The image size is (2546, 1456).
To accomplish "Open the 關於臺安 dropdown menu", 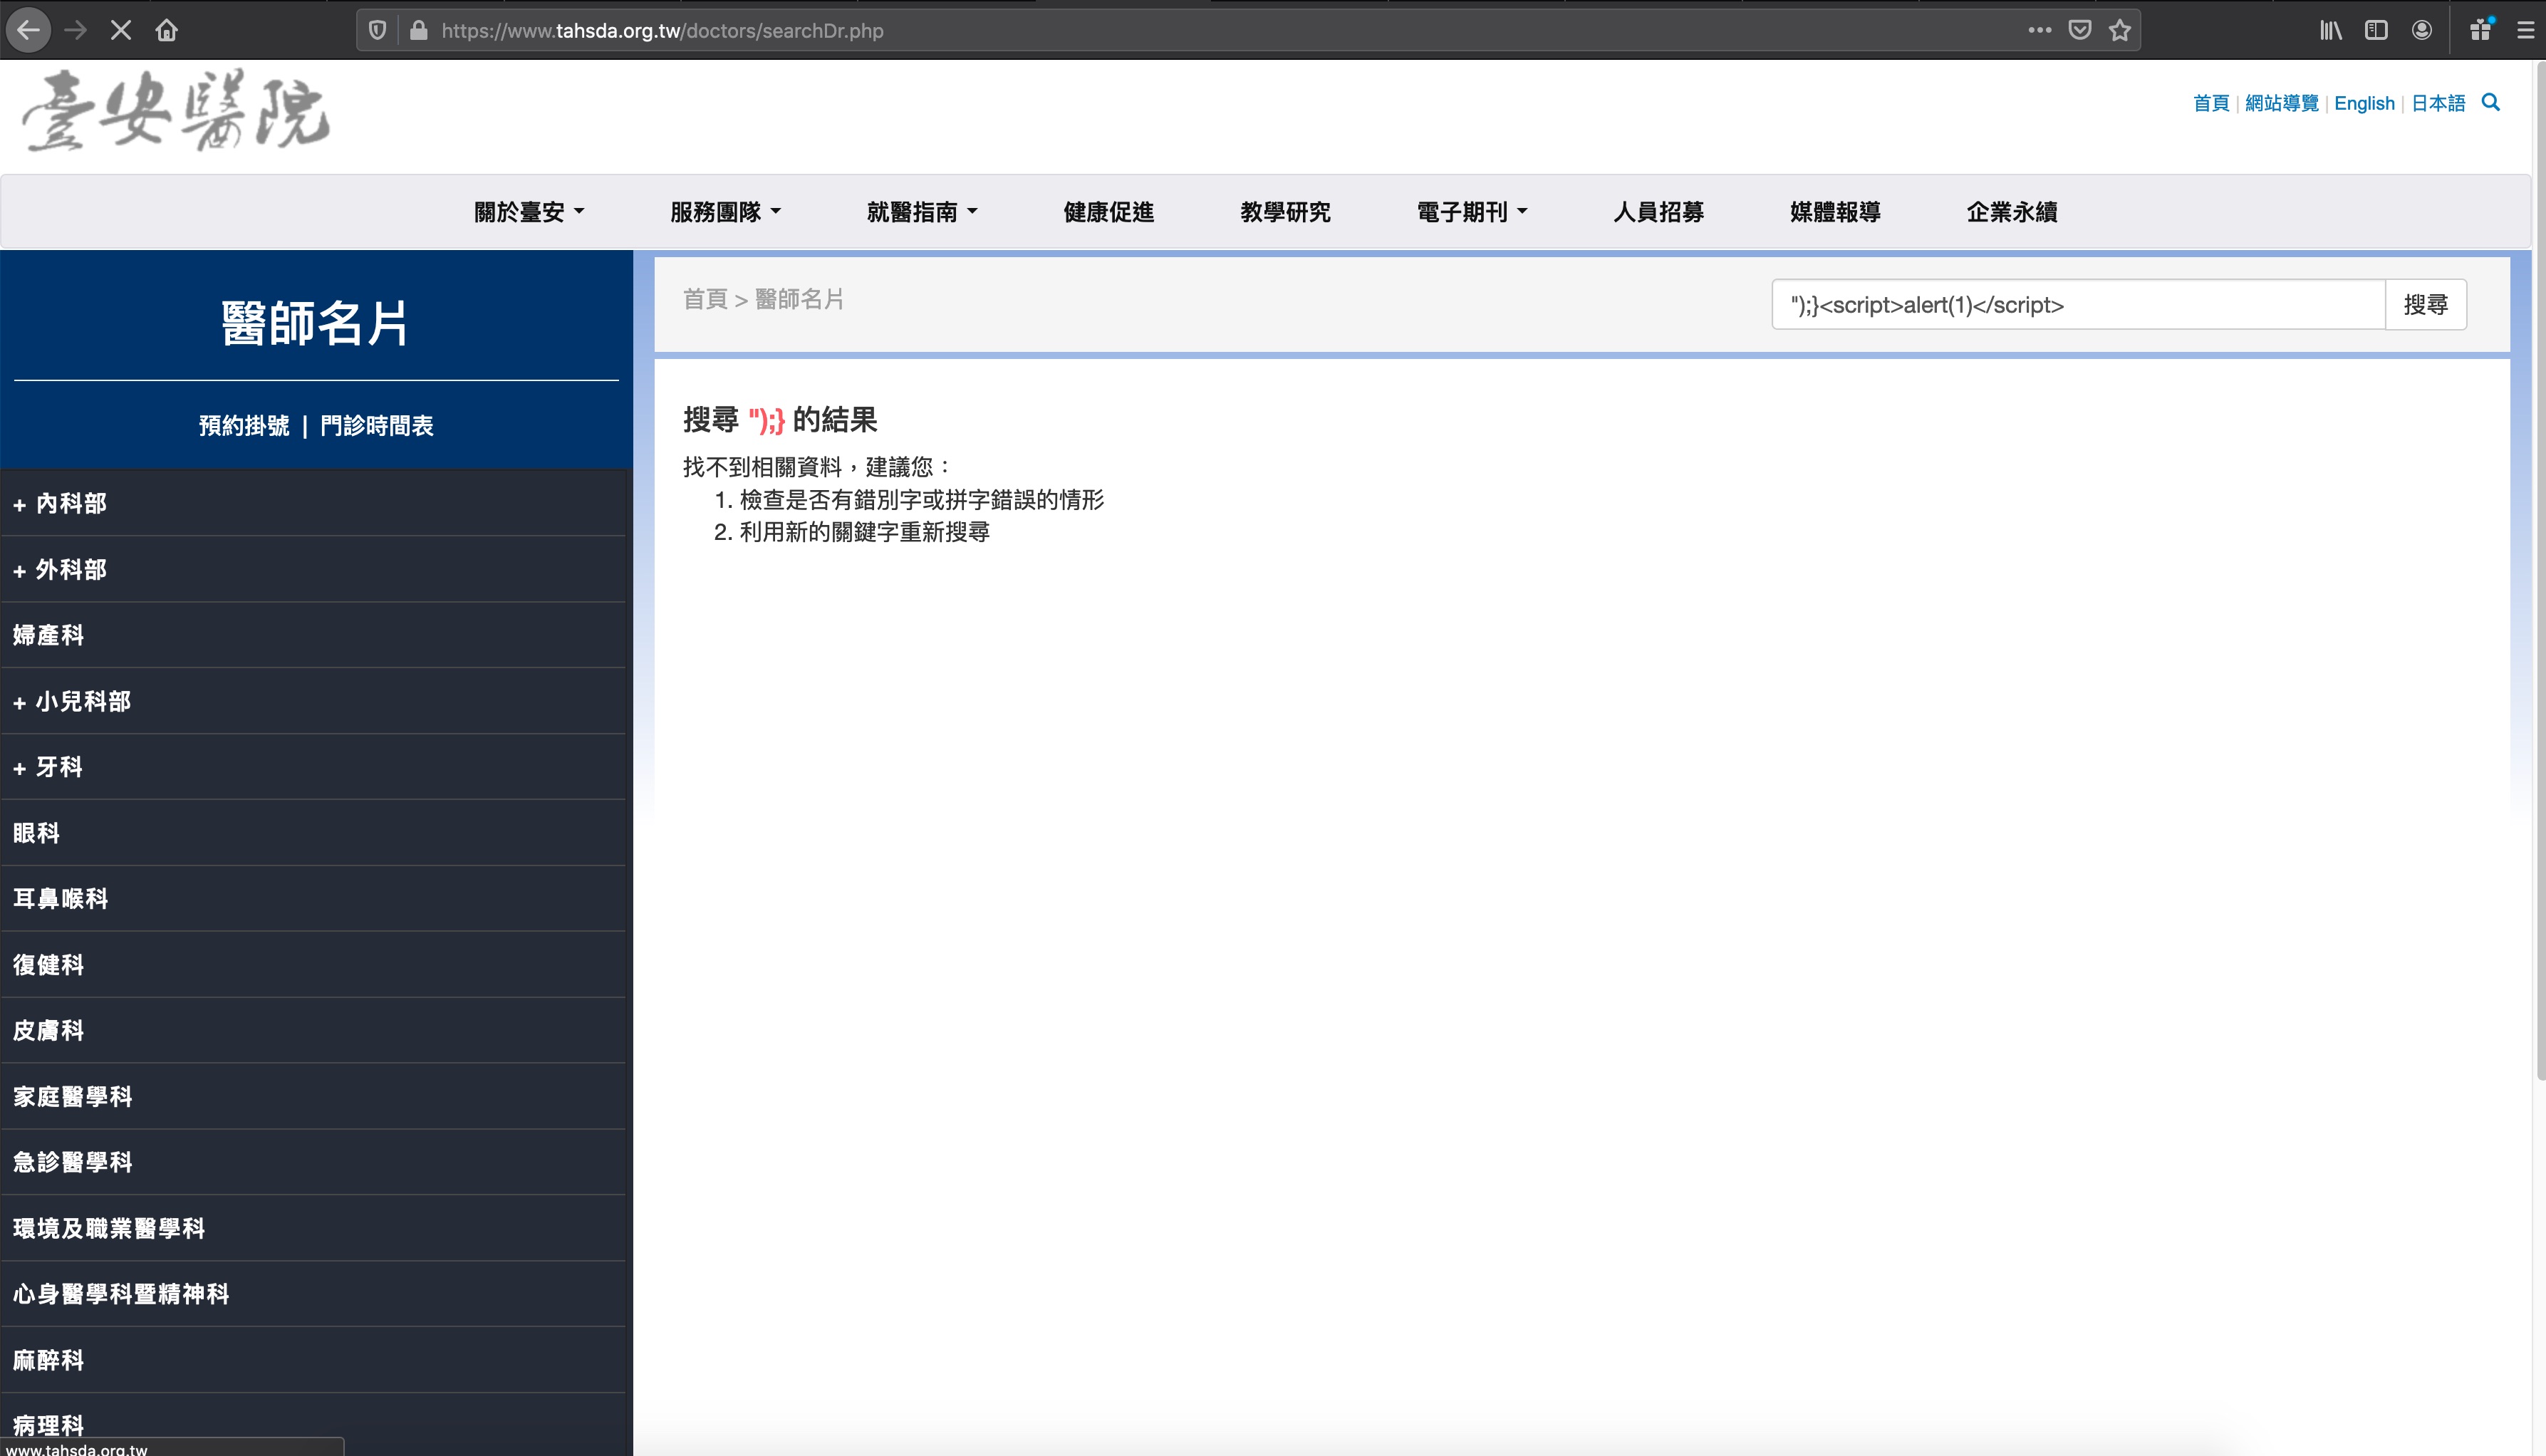I will (529, 212).
